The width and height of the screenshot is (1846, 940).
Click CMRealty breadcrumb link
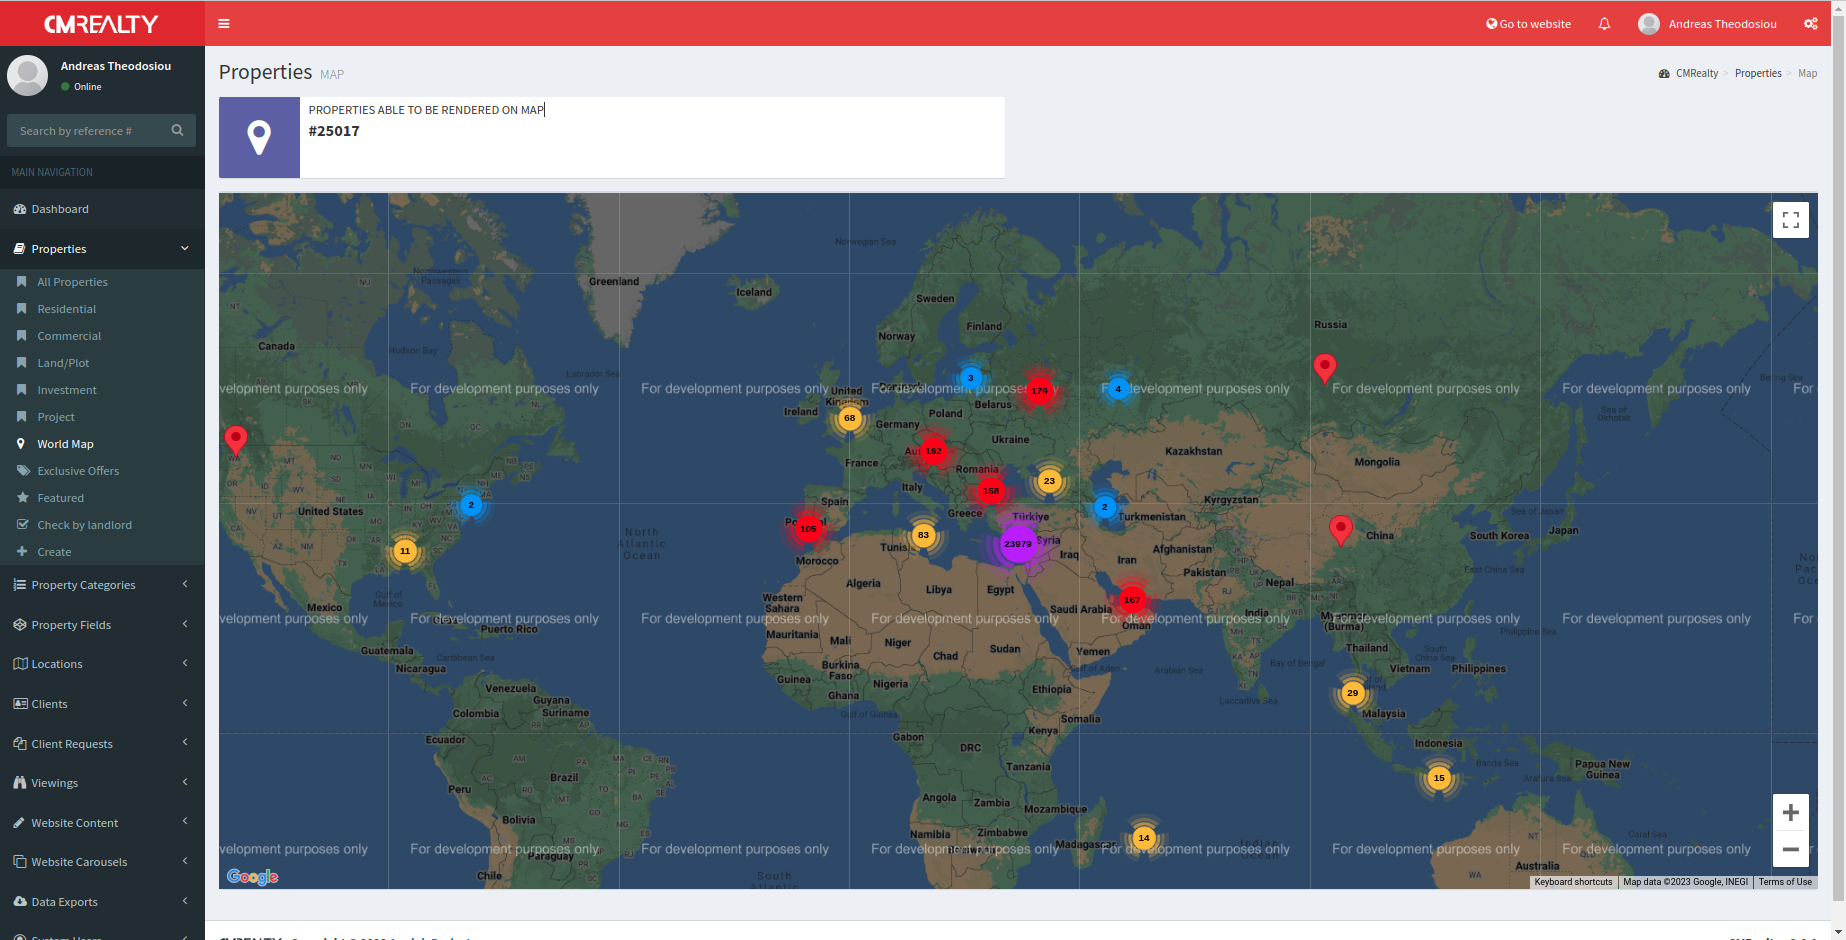pos(1696,73)
